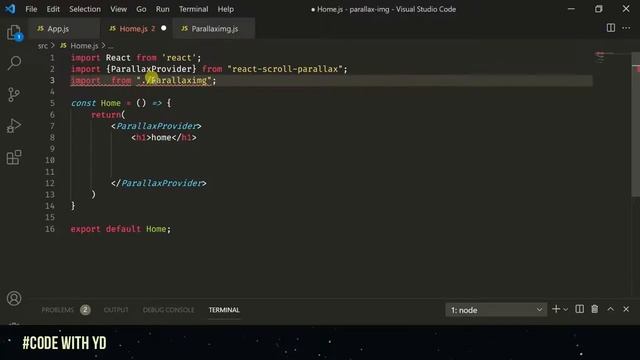Close the terminal panel
Screen dimensions: 640x360
(x=626, y=309)
